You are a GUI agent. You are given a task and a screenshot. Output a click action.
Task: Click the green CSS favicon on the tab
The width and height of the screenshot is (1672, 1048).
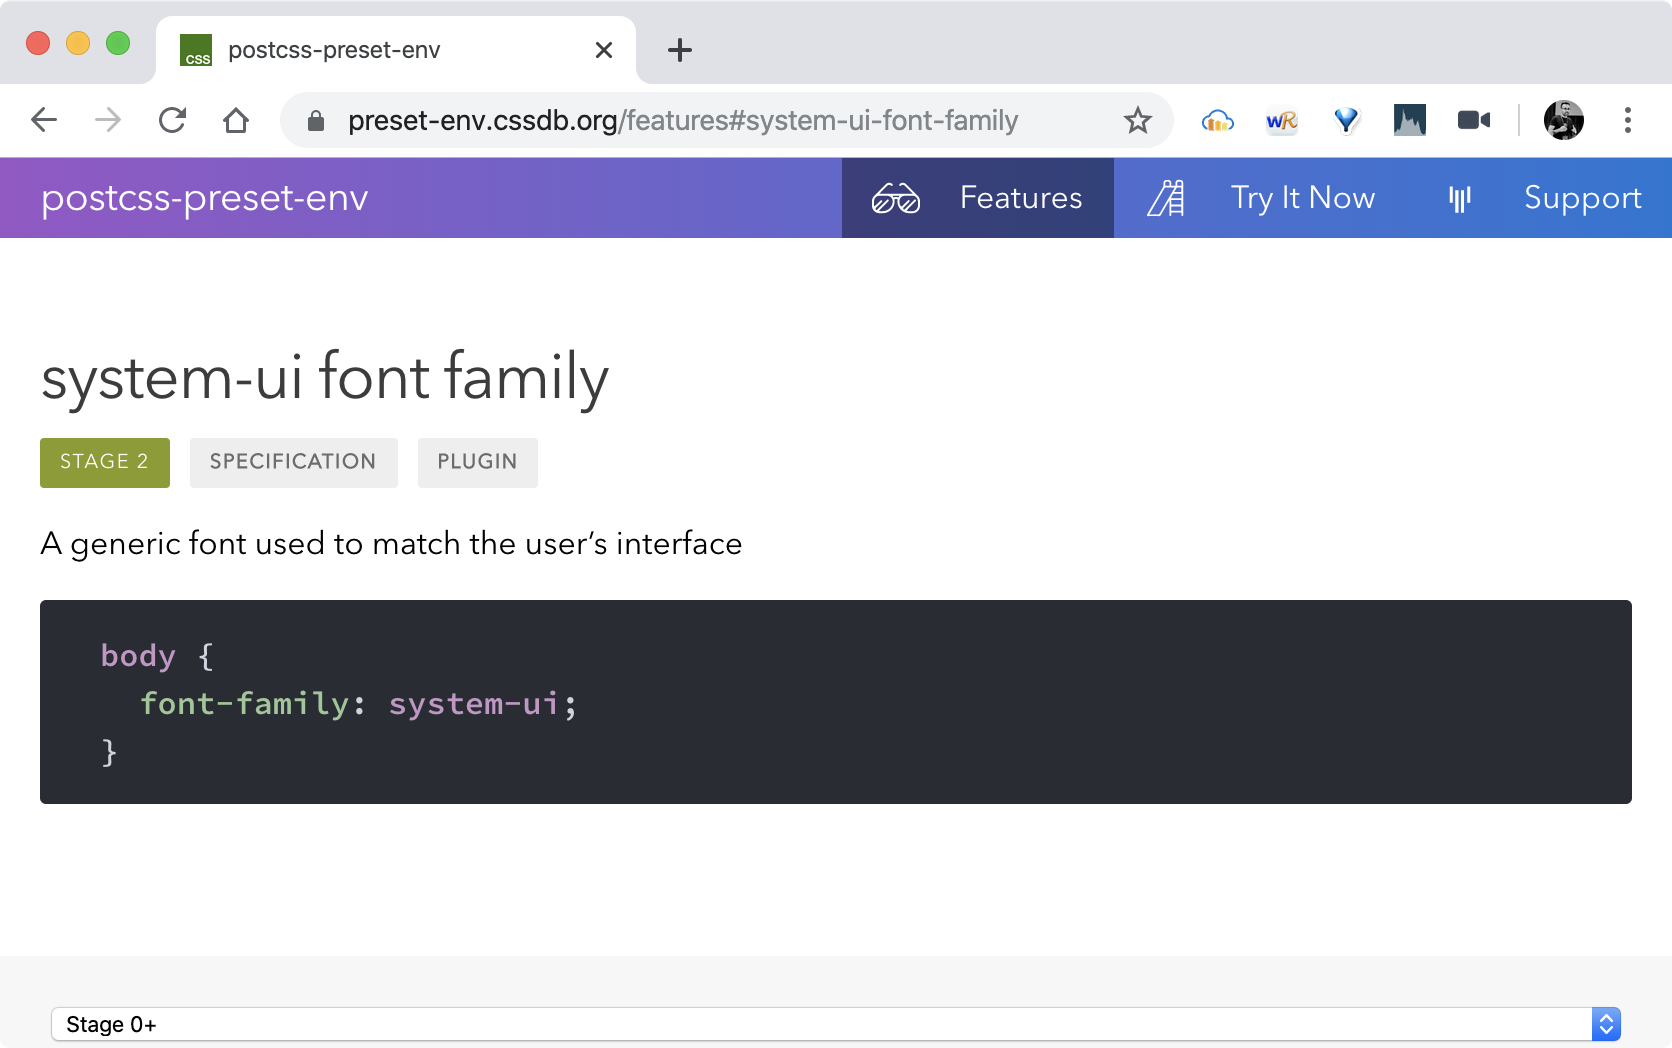pyautogui.click(x=196, y=50)
